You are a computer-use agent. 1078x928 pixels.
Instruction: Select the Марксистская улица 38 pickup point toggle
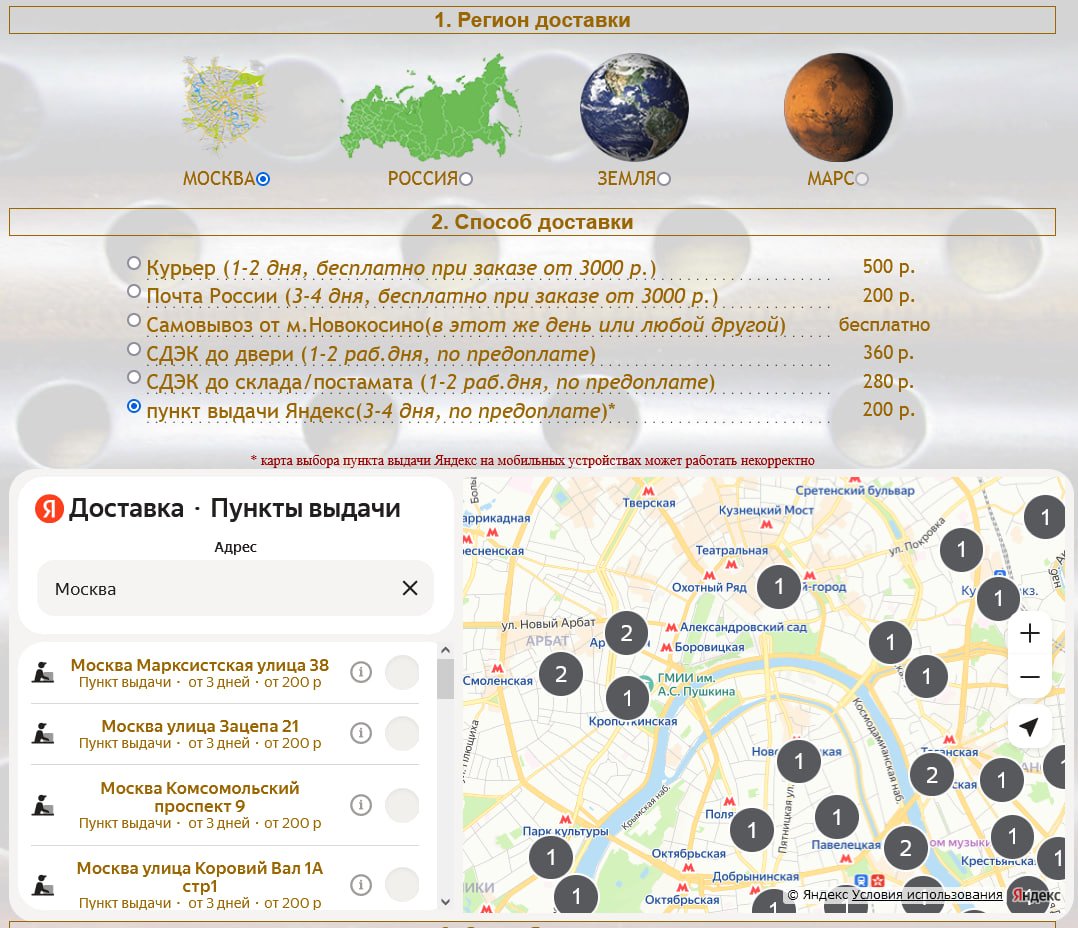402,672
